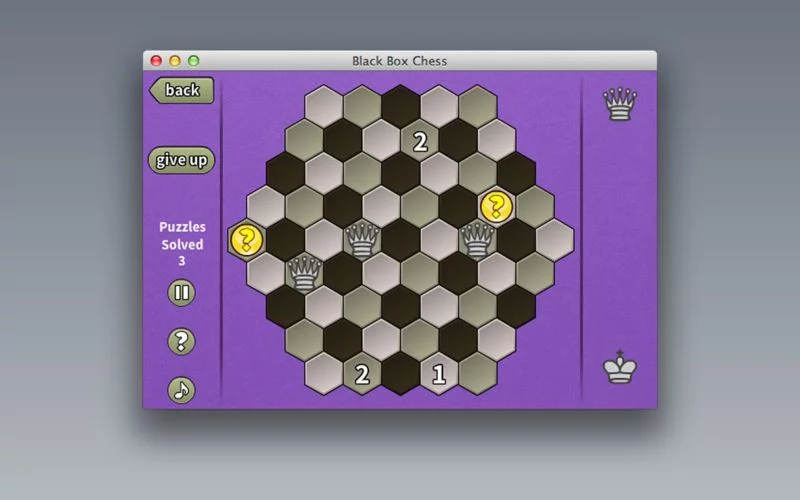Toggle music with the note icon
This screenshot has height=500, width=800.
tap(182, 390)
